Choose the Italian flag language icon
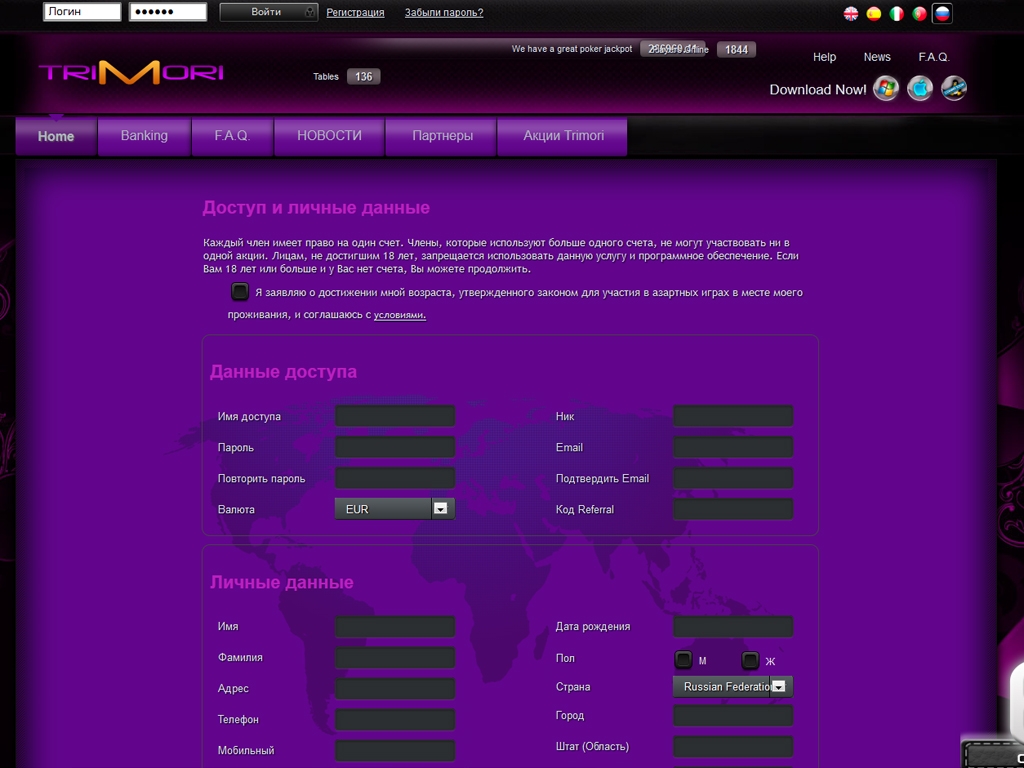 coord(897,14)
